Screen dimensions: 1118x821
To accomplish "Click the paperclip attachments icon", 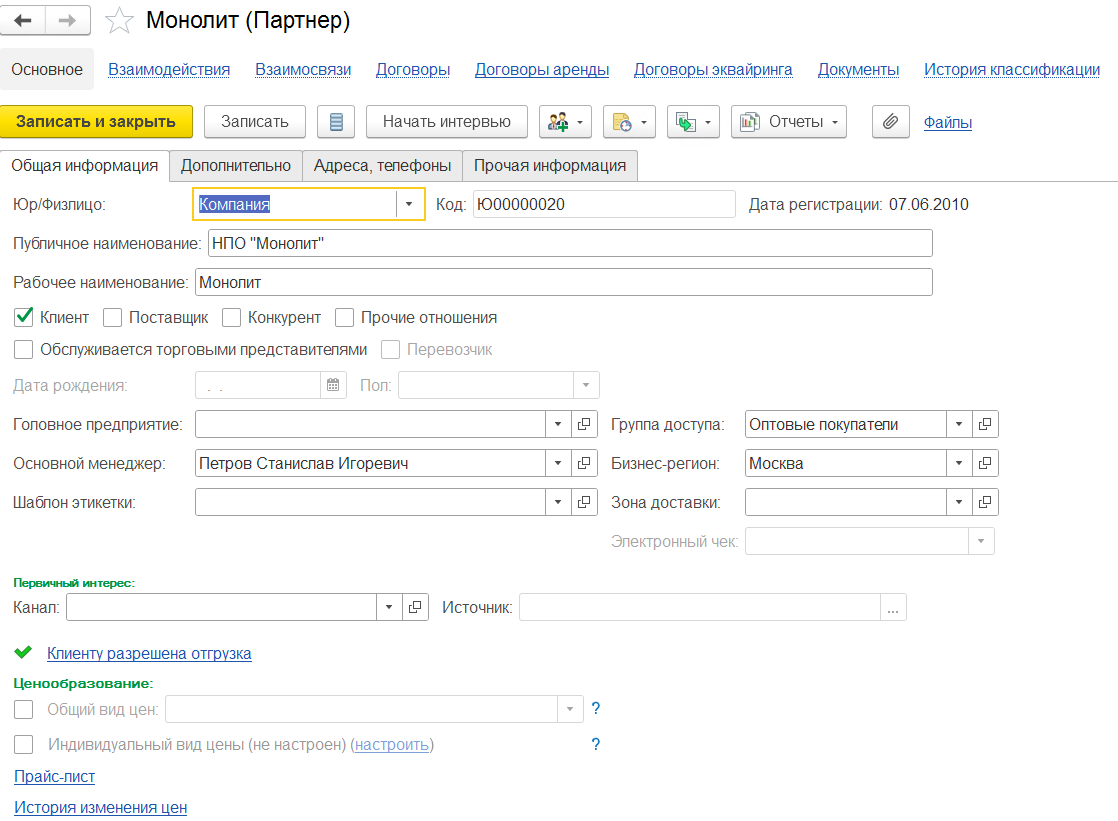I will pos(889,122).
